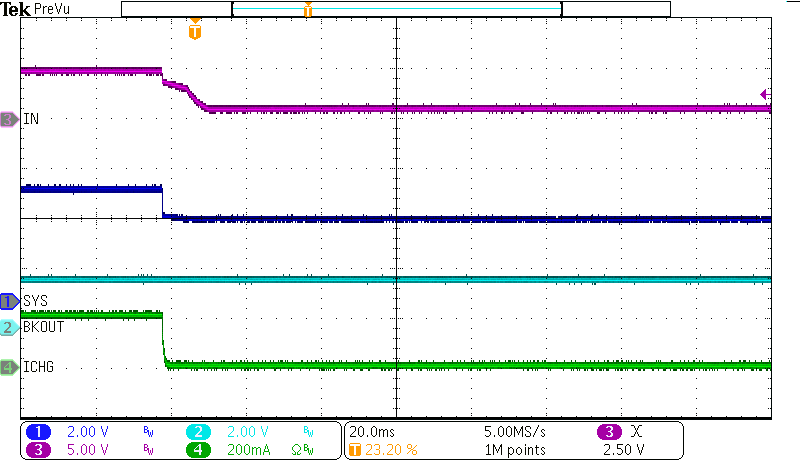Click the Tek logo
The image size is (800, 460).
point(16,9)
